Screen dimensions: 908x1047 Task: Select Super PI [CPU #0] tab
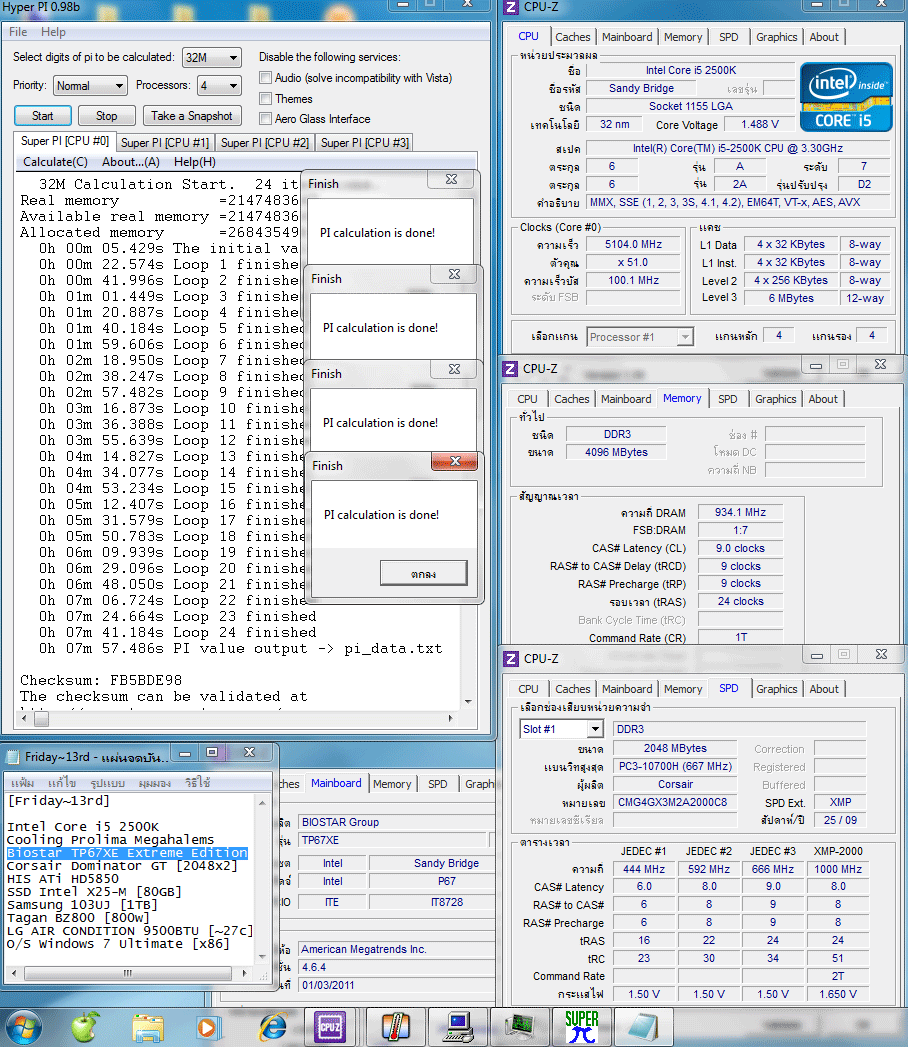(x=65, y=141)
